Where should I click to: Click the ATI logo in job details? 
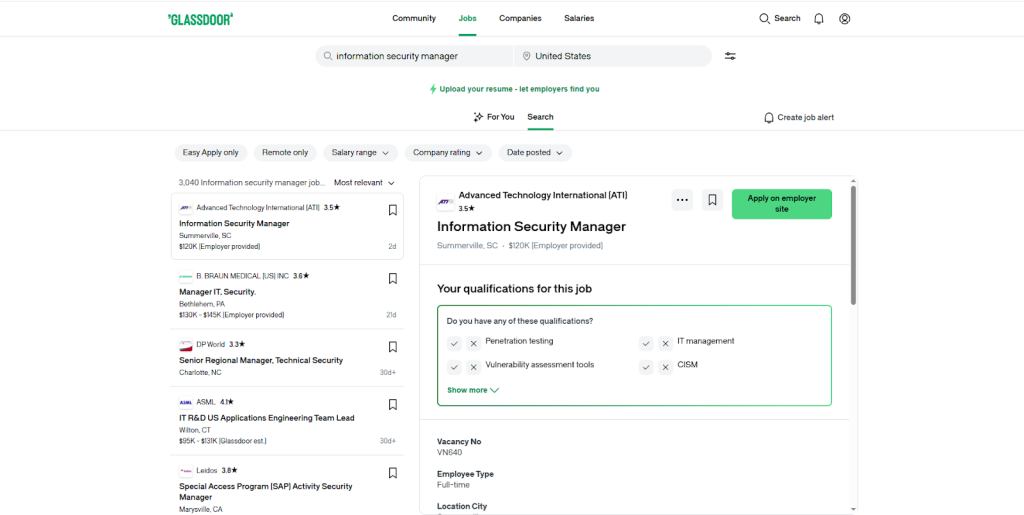[445, 202]
